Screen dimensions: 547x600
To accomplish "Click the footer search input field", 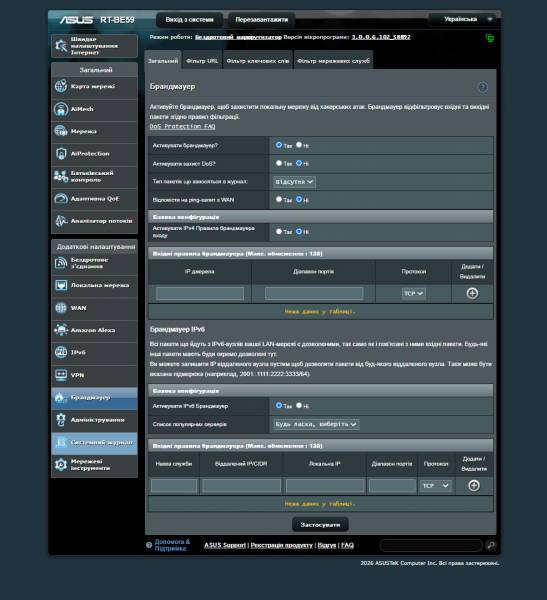I will 431,545.
